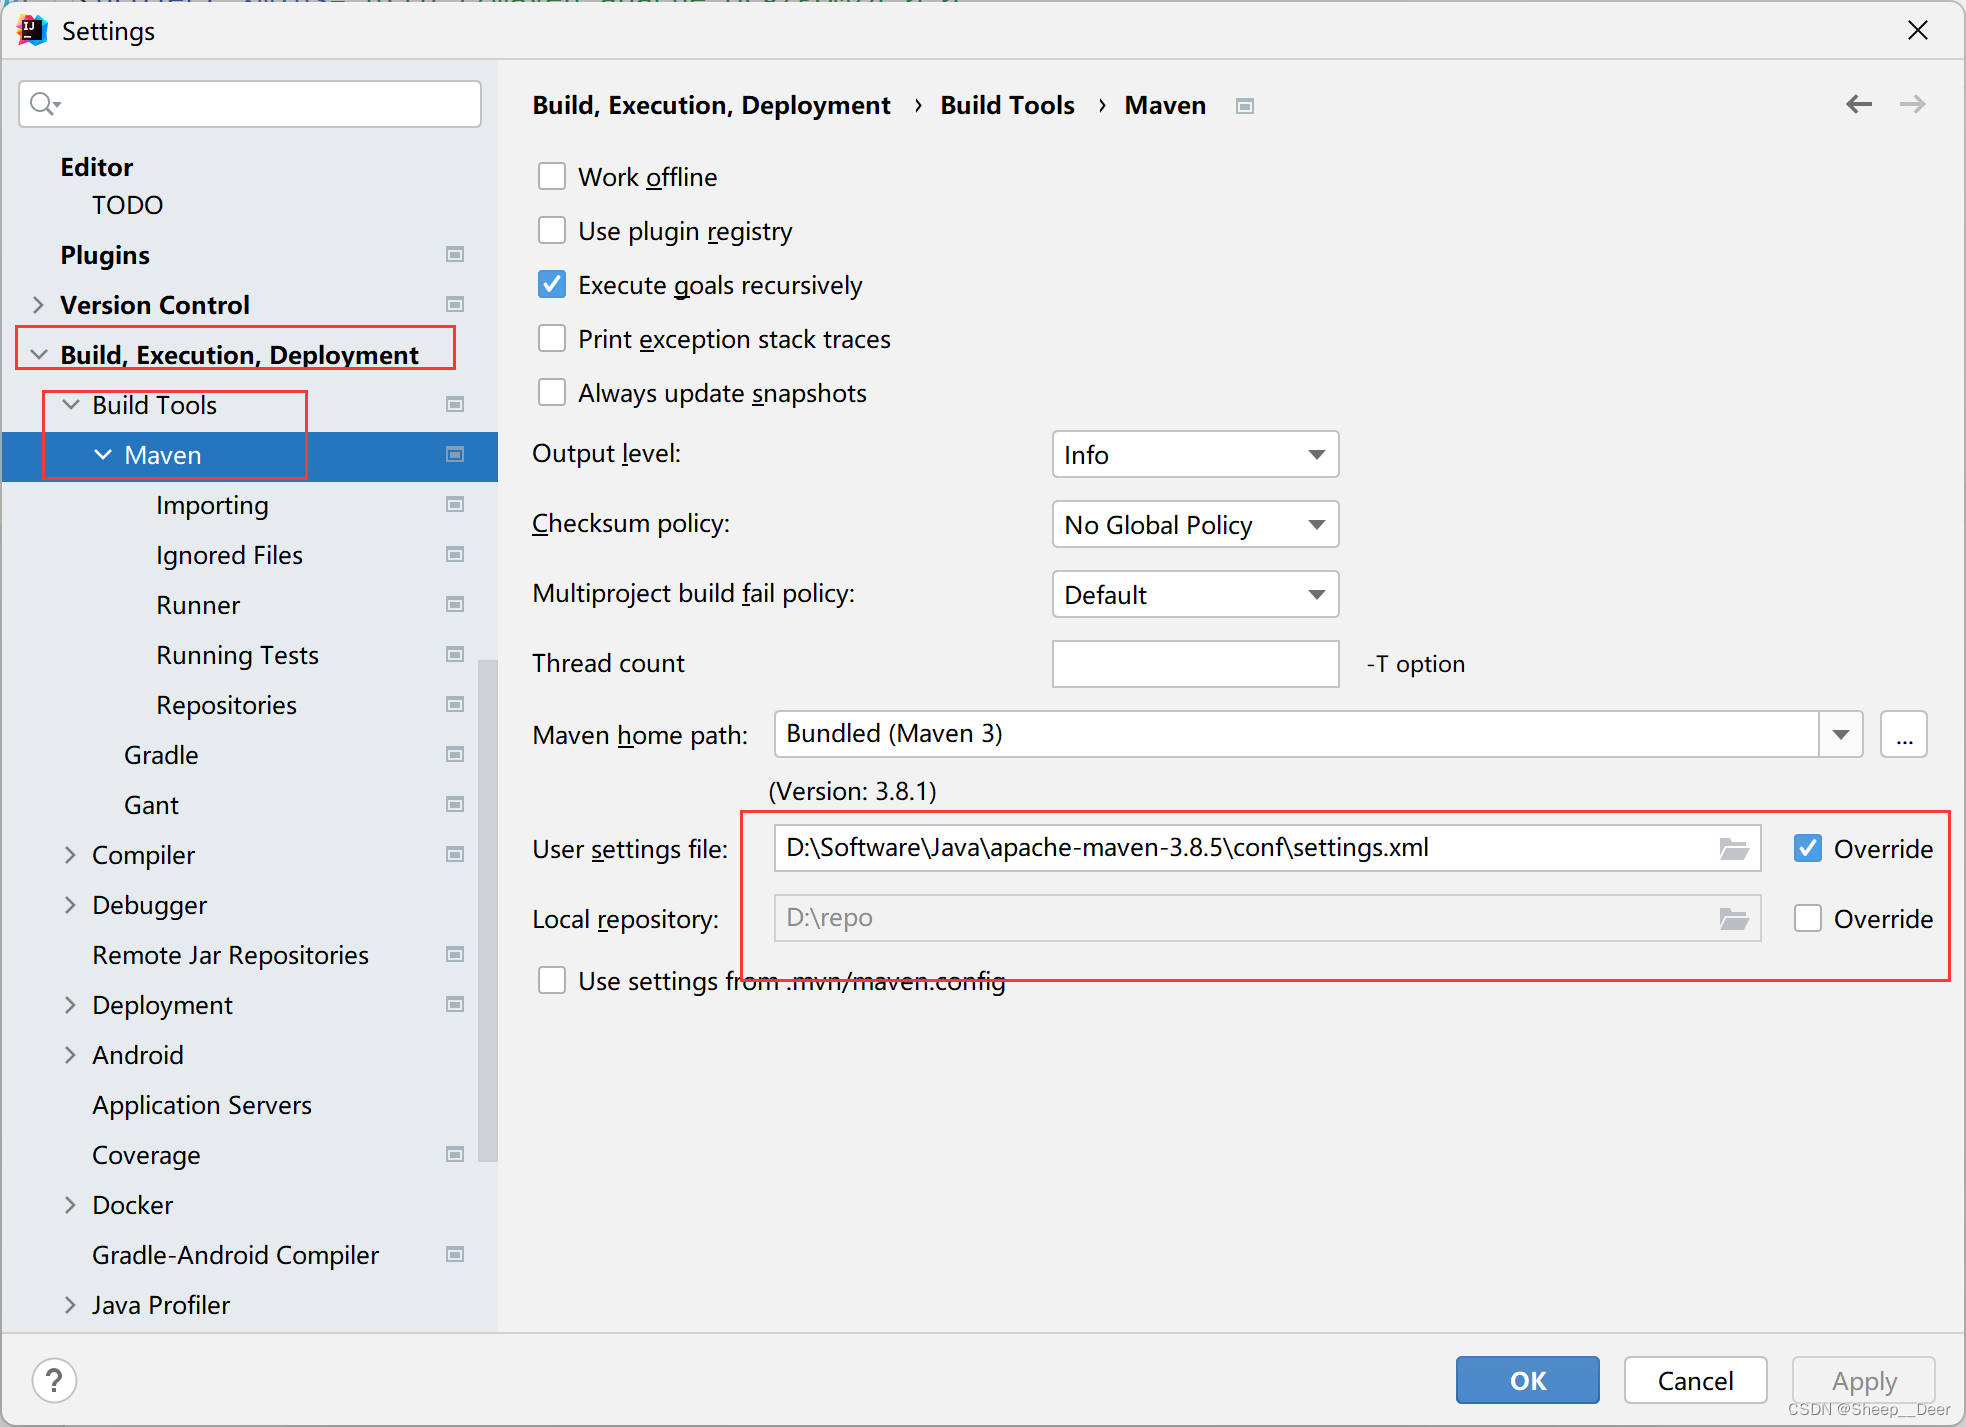Click project-level icon on Gant row

pos(455,804)
